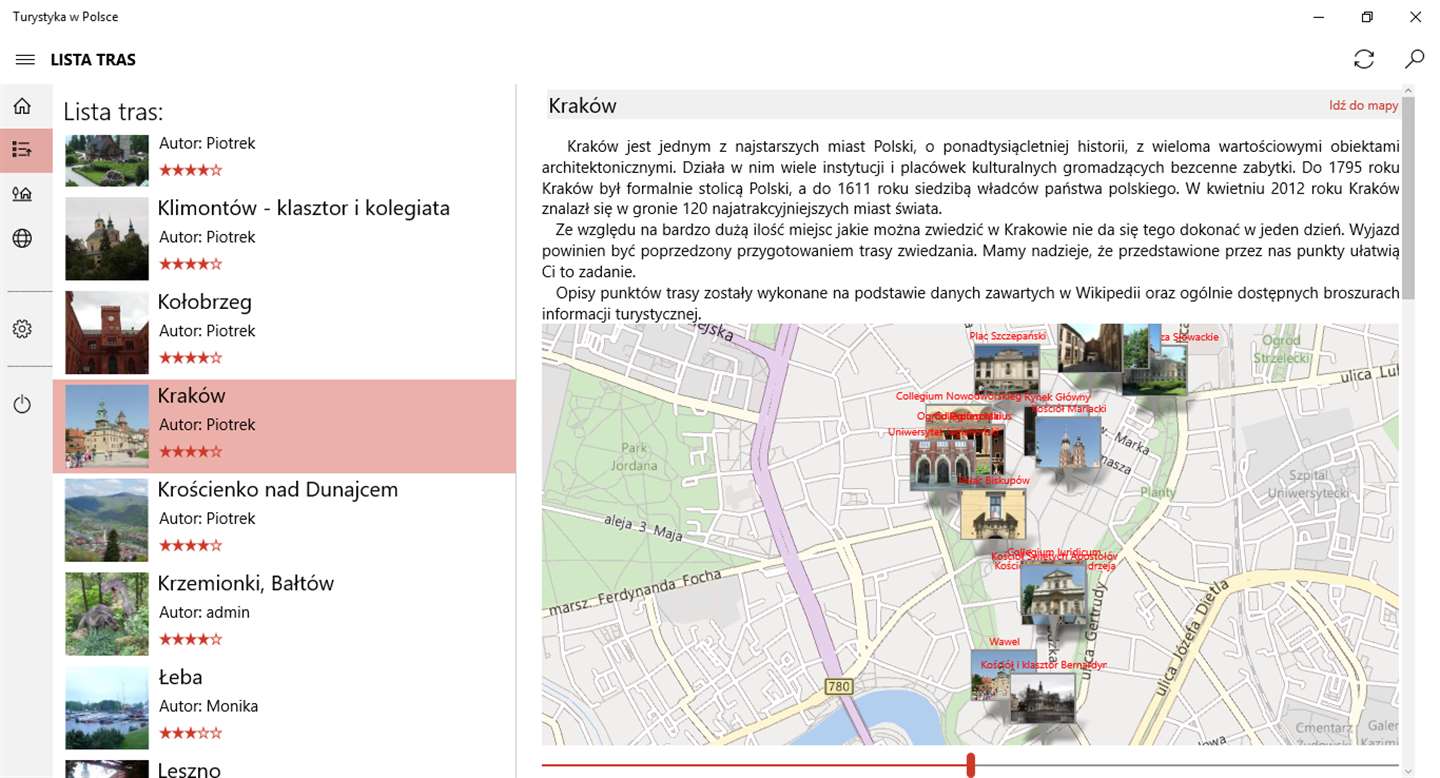Click the Kraków heading in details panel
Image resolution: width=1440 pixels, height=778 pixels.
point(583,105)
